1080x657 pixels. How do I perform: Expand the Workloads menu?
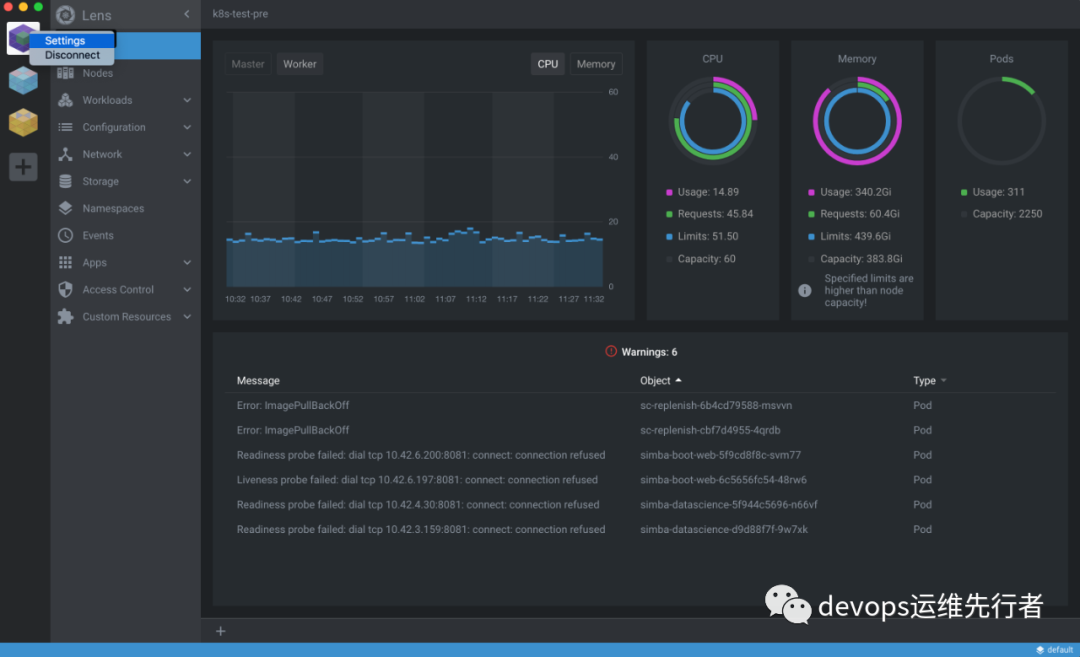pyautogui.click(x=187, y=100)
